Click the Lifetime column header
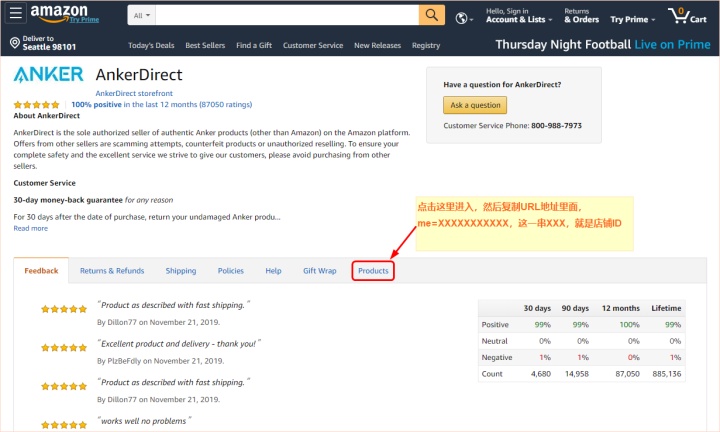720x432 pixels. pos(666,308)
